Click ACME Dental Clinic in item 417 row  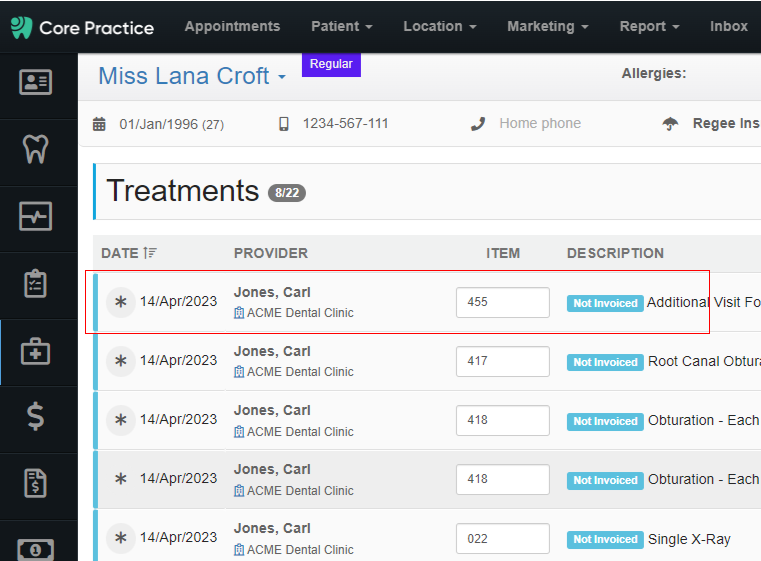pyautogui.click(x=300, y=372)
